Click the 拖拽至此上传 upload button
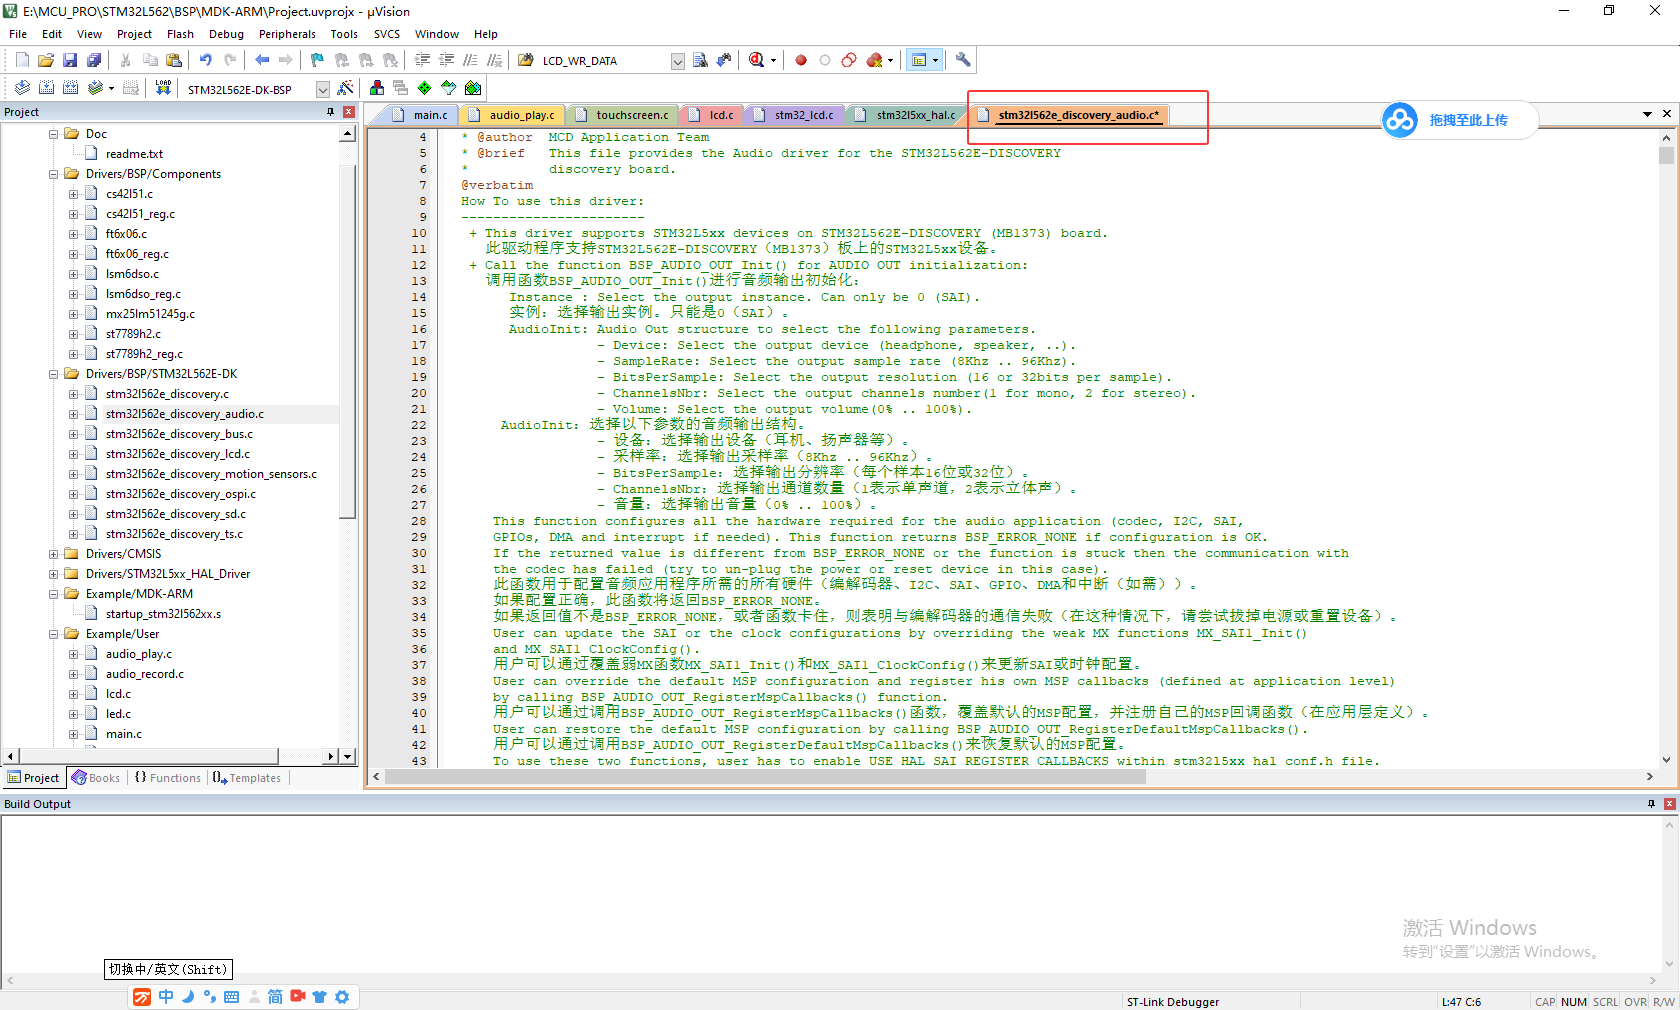 click(1459, 120)
